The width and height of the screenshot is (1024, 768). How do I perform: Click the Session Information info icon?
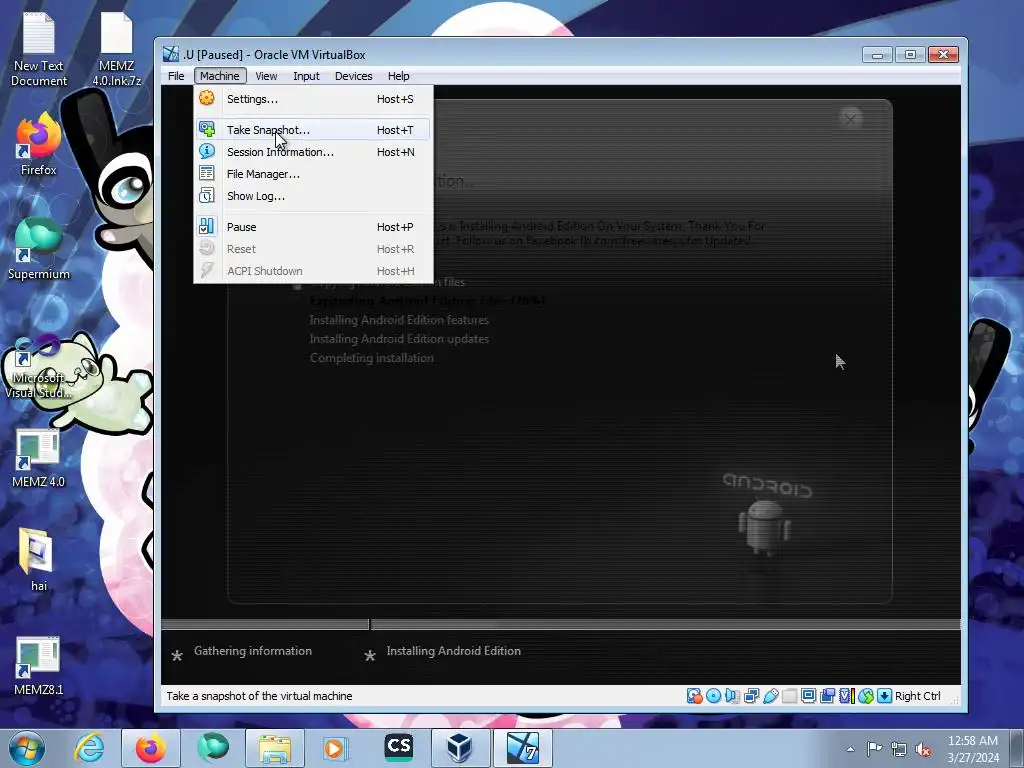click(x=207, y=152)
